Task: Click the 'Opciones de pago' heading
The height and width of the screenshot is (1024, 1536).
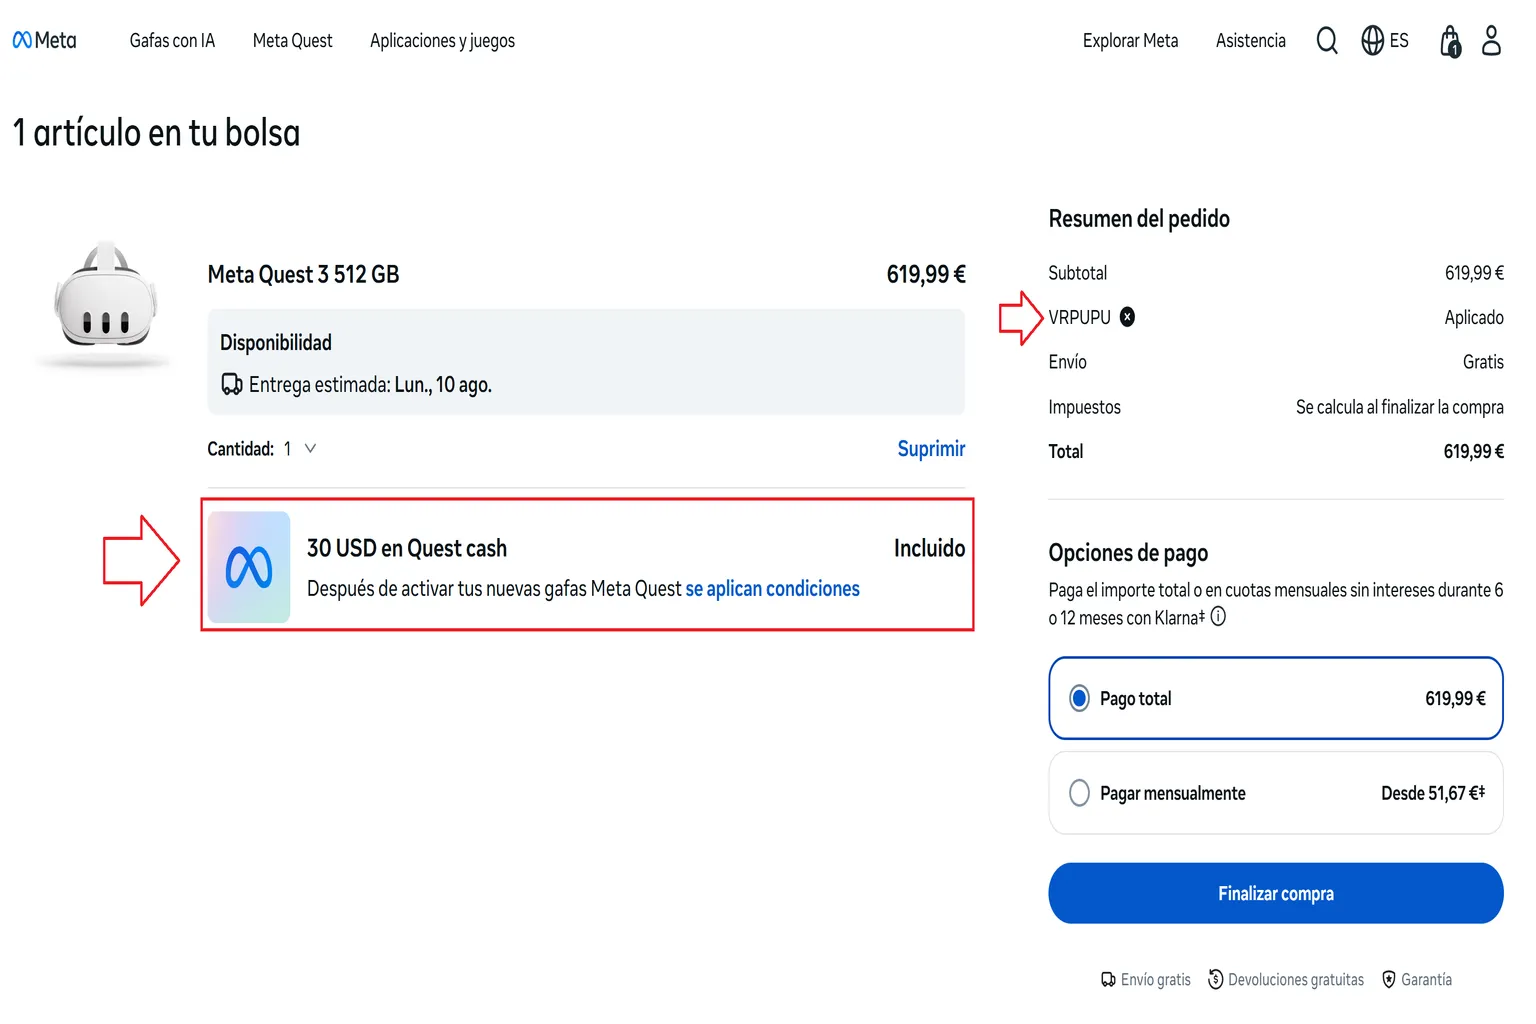Action: [x=1128, y=553]
